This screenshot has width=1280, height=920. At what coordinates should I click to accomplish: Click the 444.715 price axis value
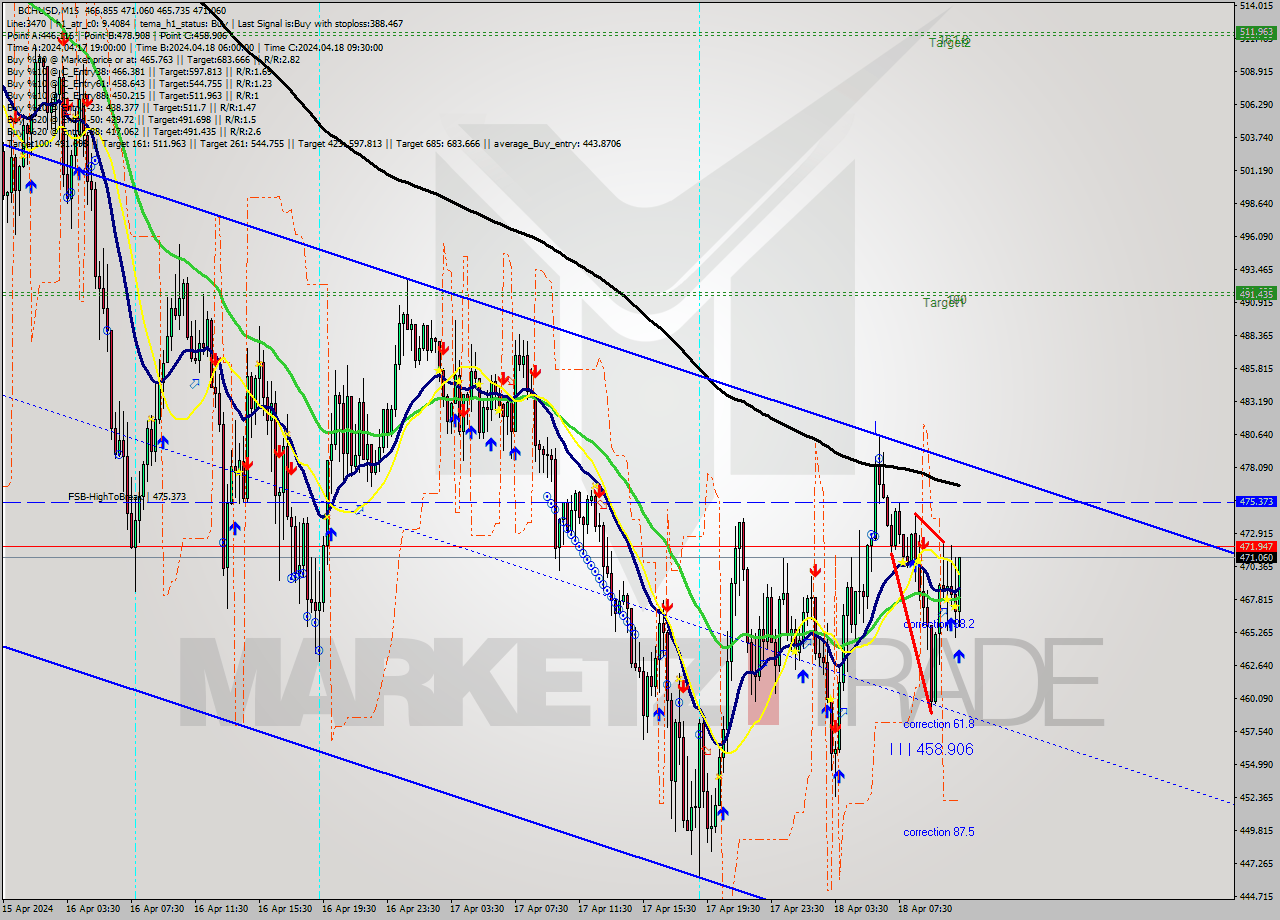pos(1256,897)
